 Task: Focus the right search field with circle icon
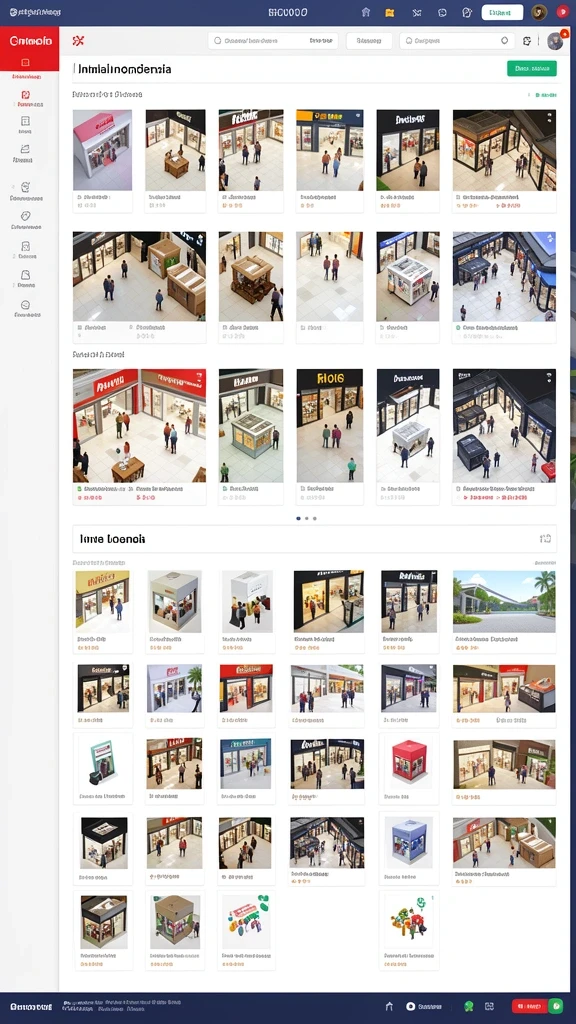point(457,40)
